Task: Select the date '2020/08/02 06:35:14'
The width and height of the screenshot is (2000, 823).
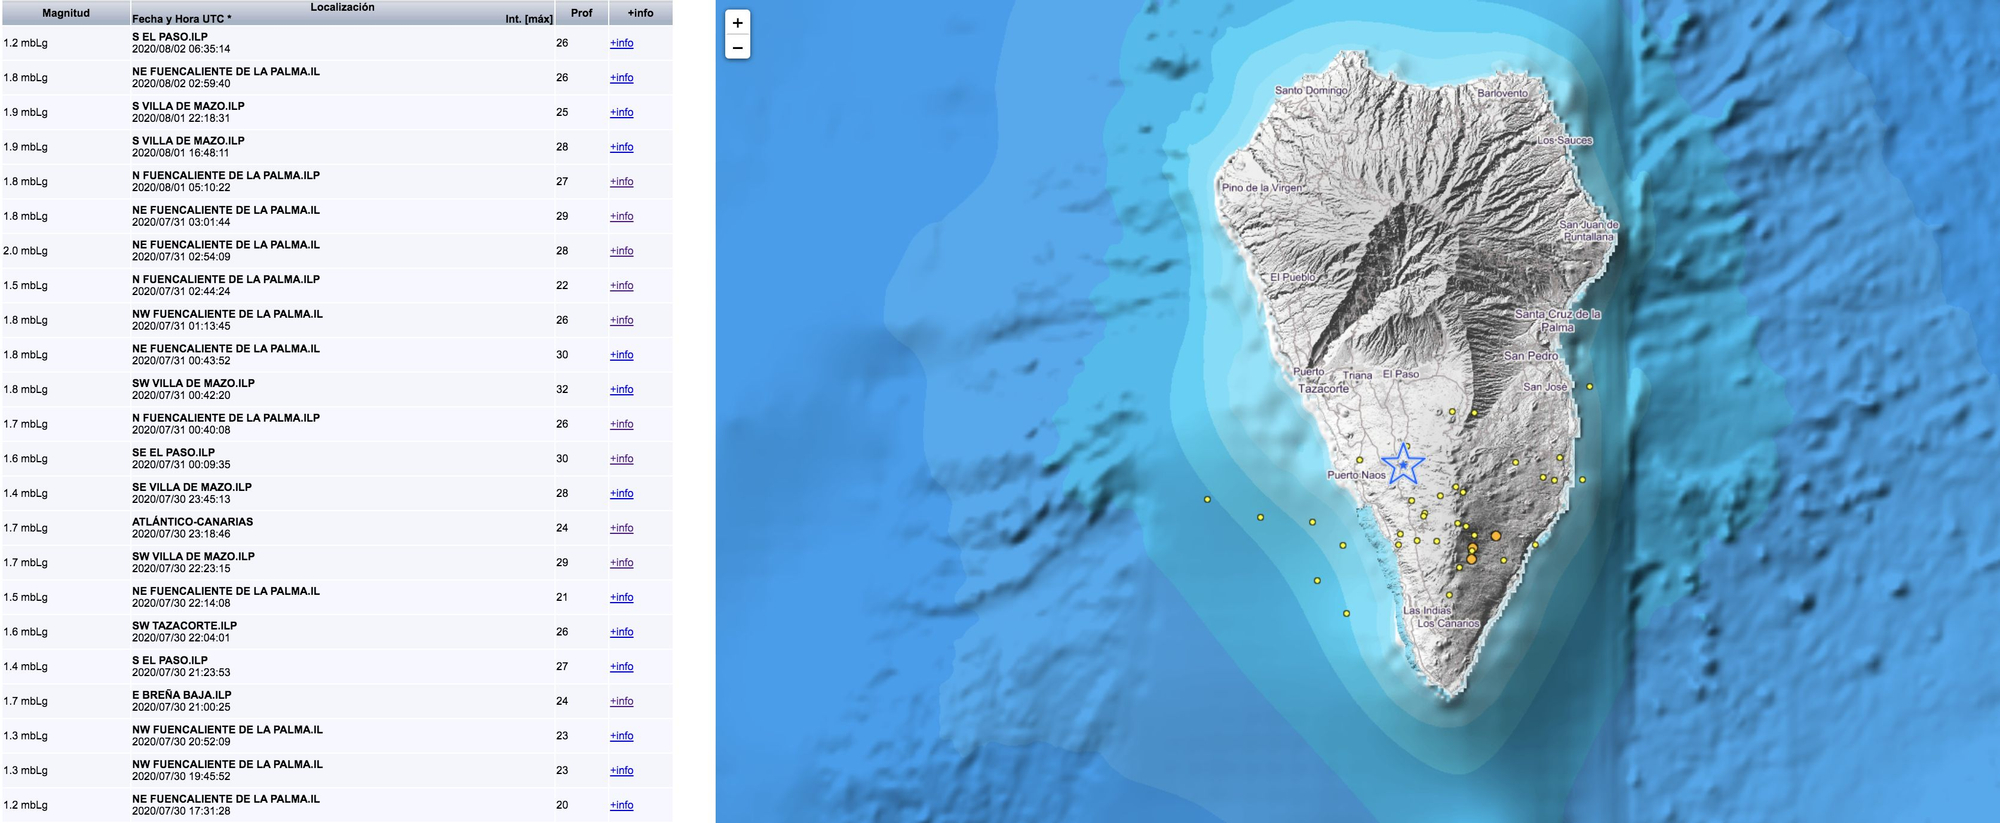Action: [x=181, y=49]
